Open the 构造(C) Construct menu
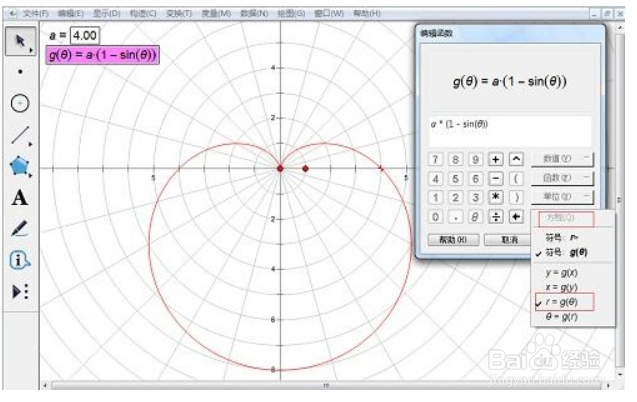This screenshot has width=637, height=402. point(143,13)
